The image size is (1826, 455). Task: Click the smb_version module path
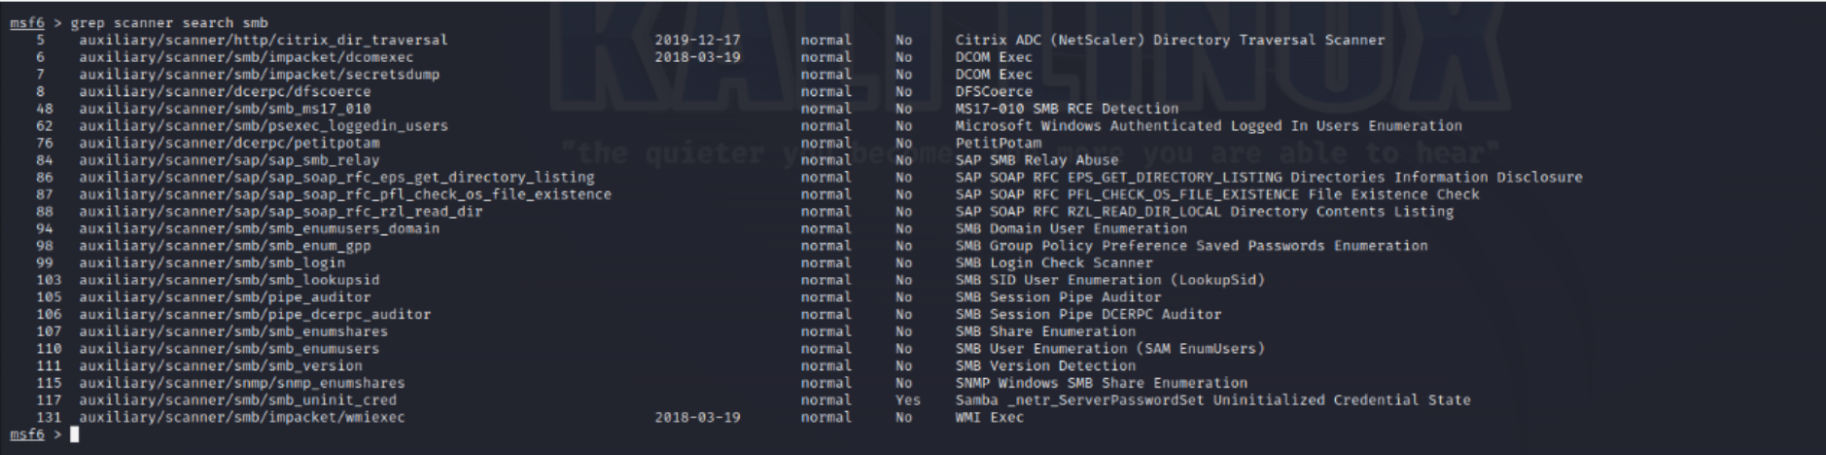pyautogui.click(x=221, y=366)
